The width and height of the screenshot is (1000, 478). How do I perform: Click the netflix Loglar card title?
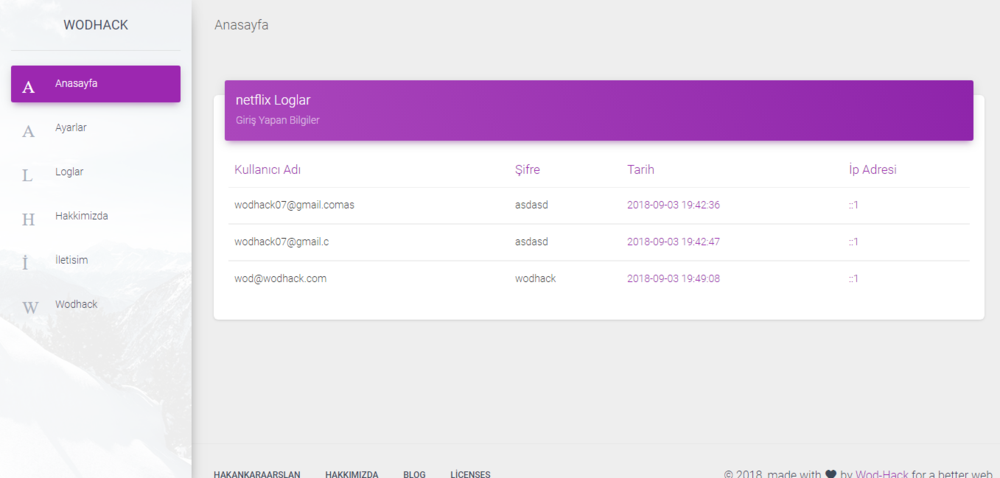point(273,100)
